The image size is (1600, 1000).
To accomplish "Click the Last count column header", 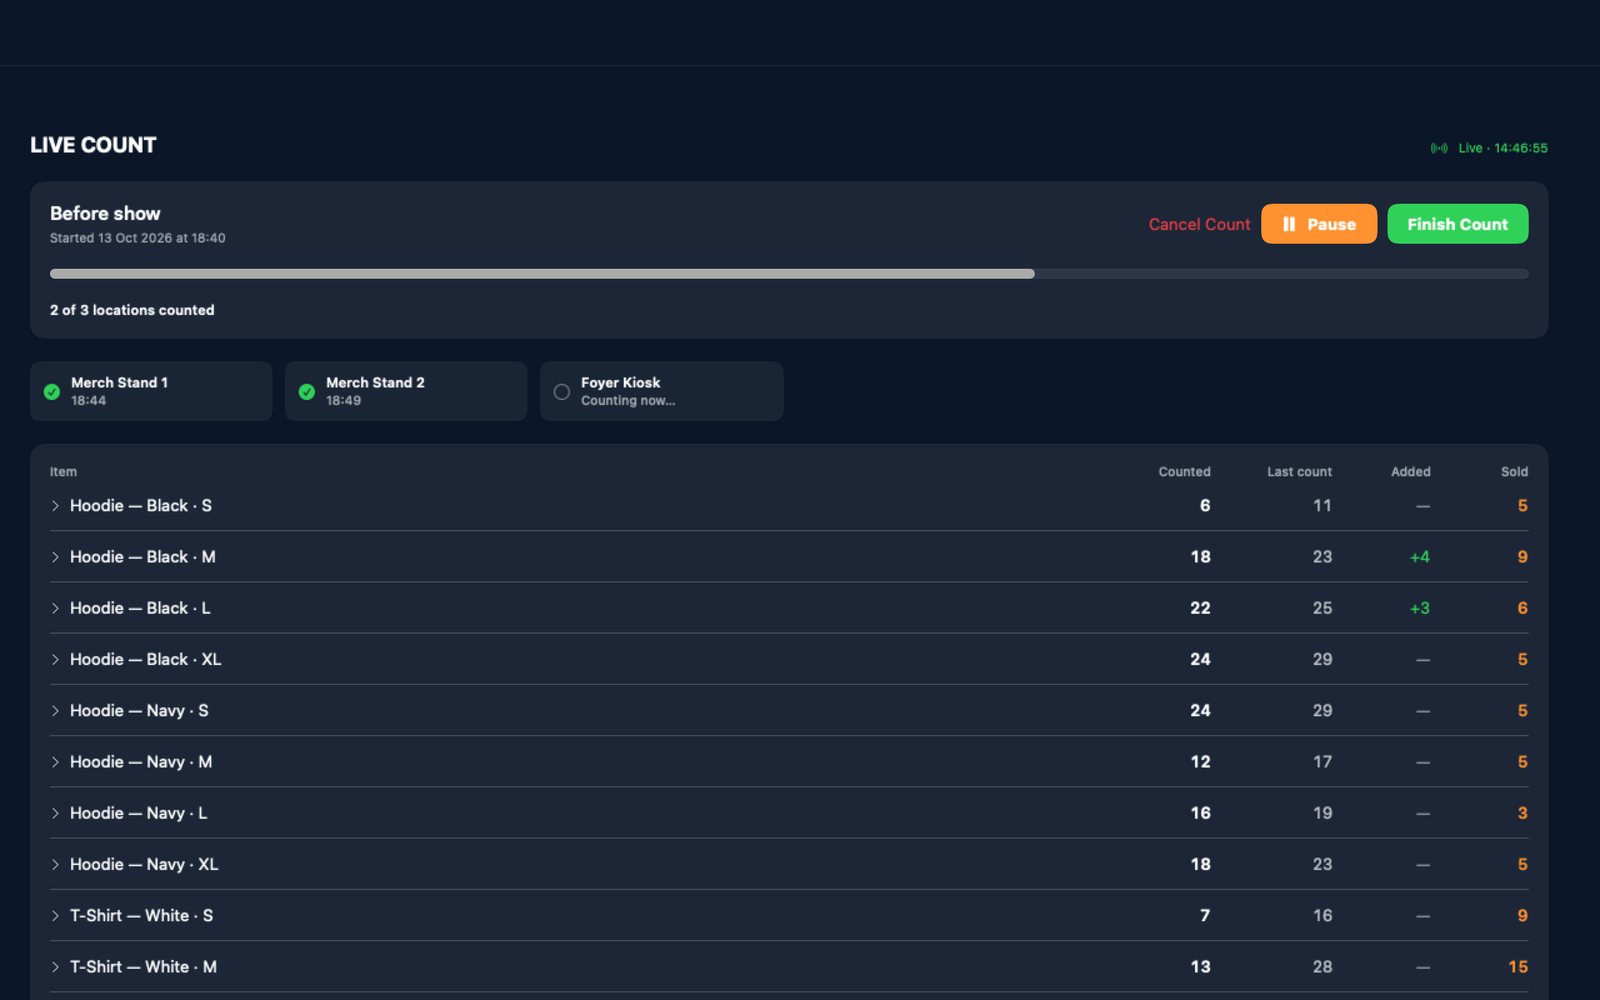I will click(1299, 472).
